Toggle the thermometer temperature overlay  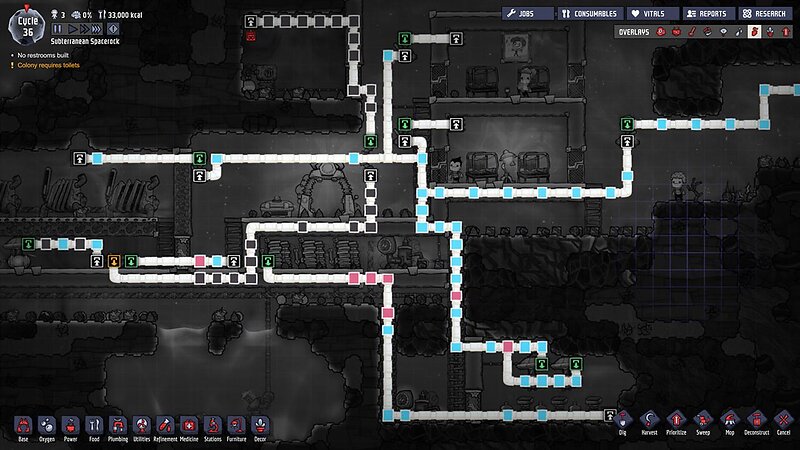[691, 32]
